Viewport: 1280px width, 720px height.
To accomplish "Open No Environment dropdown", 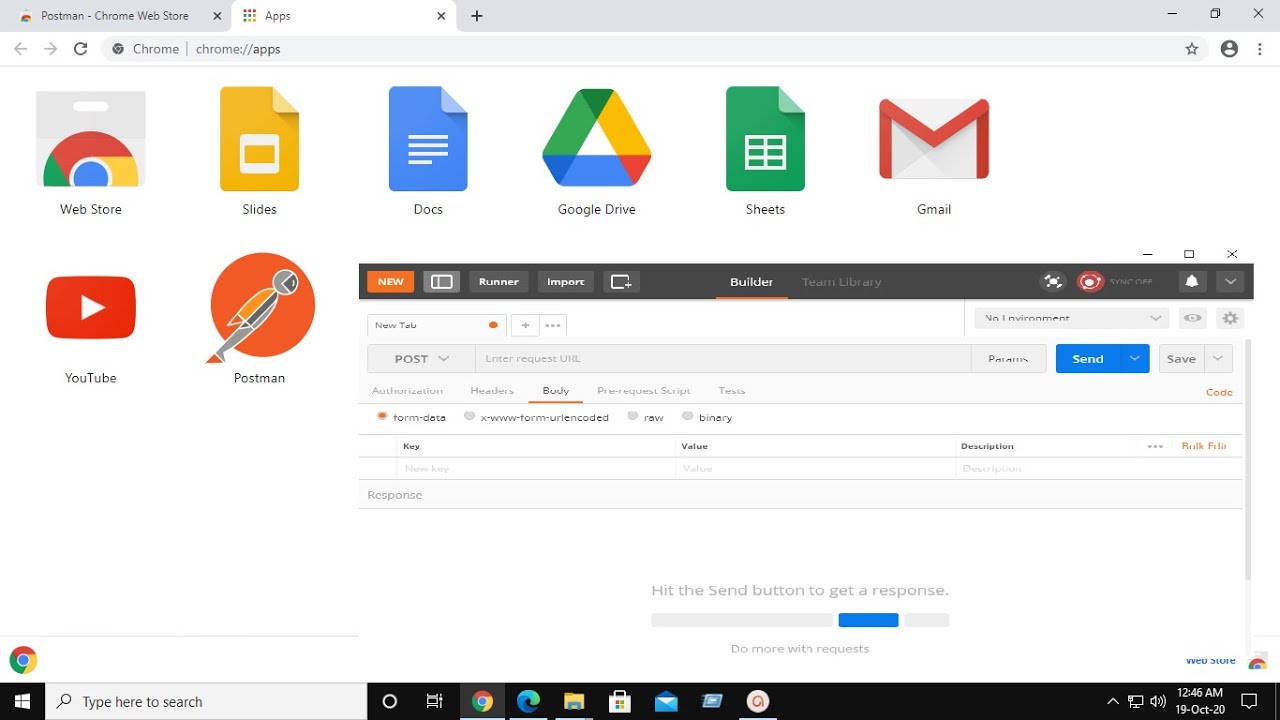I will (1072, 318).
